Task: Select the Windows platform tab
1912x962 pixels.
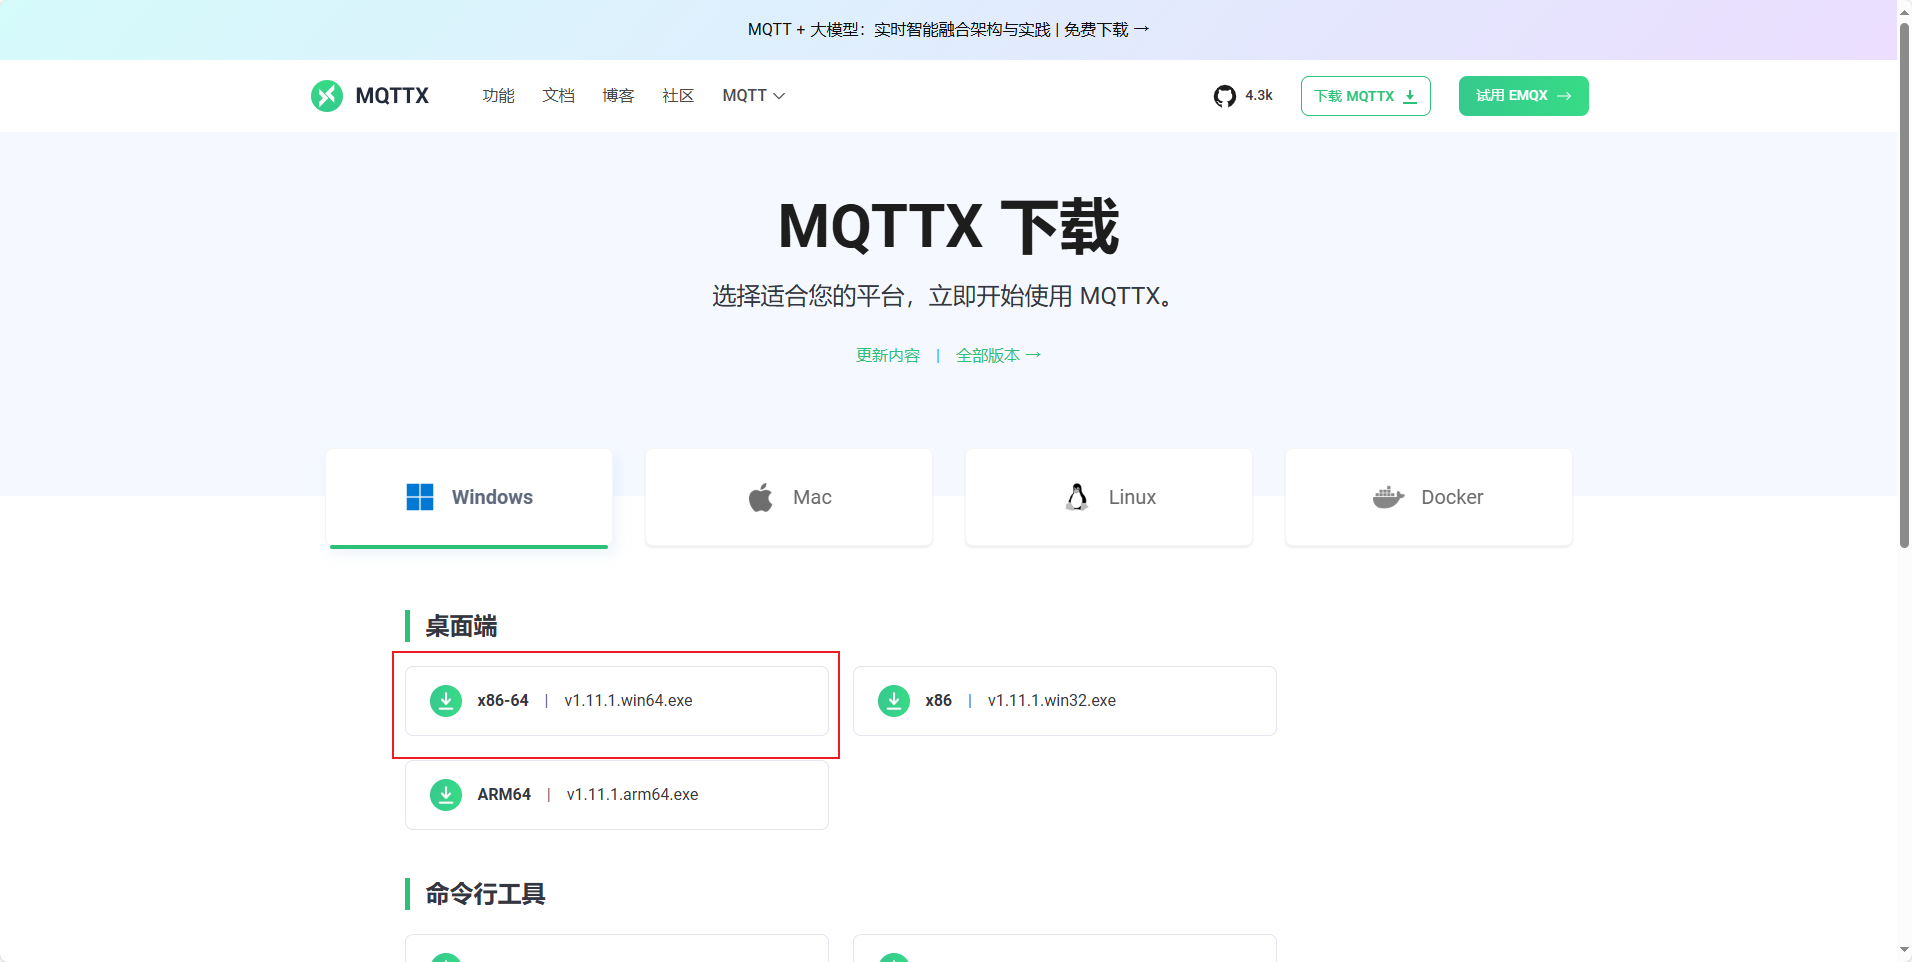Action: pos(469,497)
